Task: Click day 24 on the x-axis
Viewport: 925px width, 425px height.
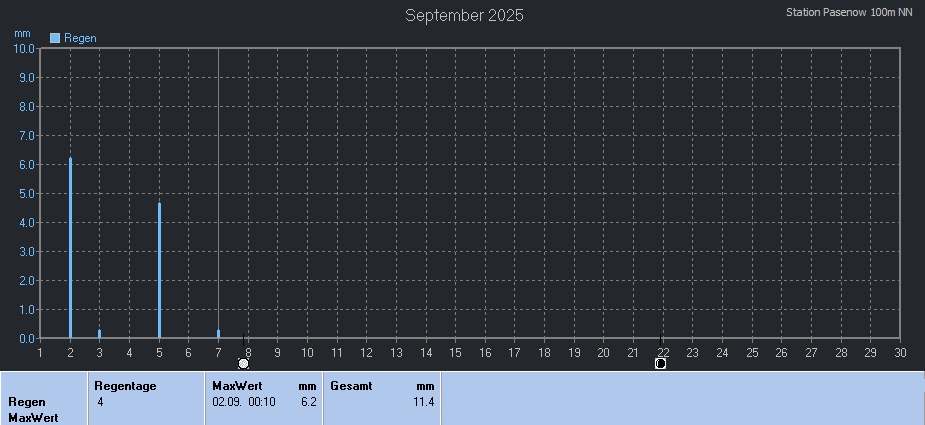Action: point(722,353)
